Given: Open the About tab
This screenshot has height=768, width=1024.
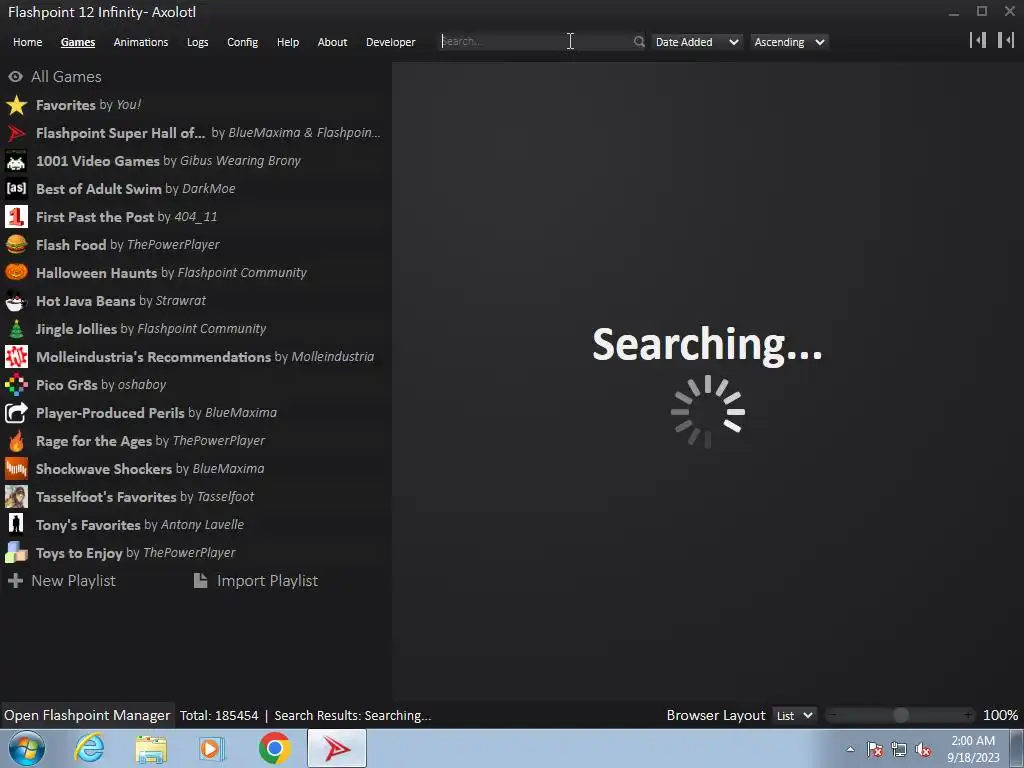Looking at the screenshot, I should (332, 42).
